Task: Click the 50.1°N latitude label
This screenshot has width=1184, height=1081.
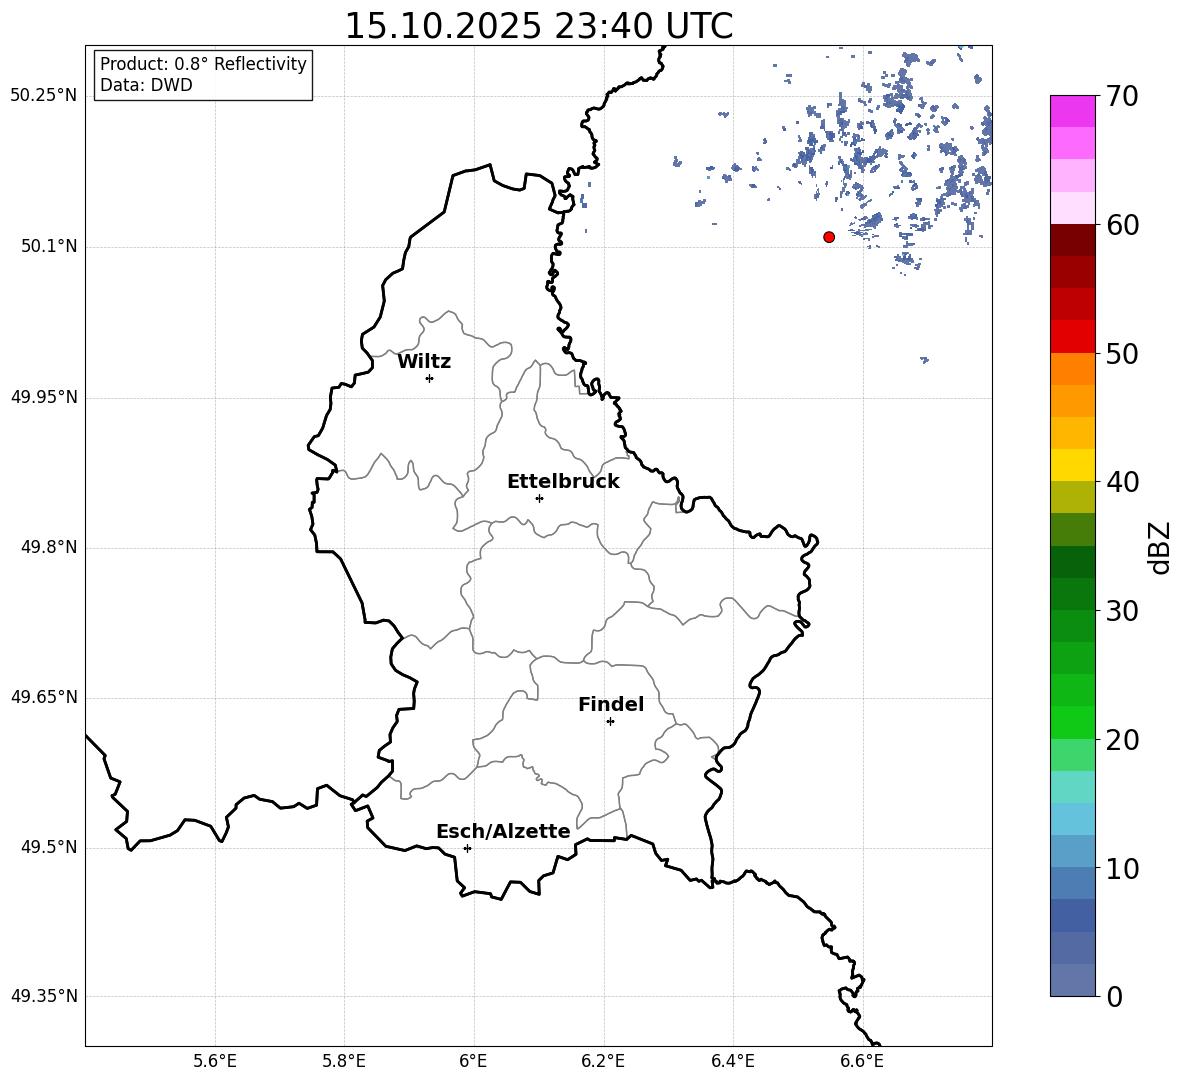Action: pos(48,247)
